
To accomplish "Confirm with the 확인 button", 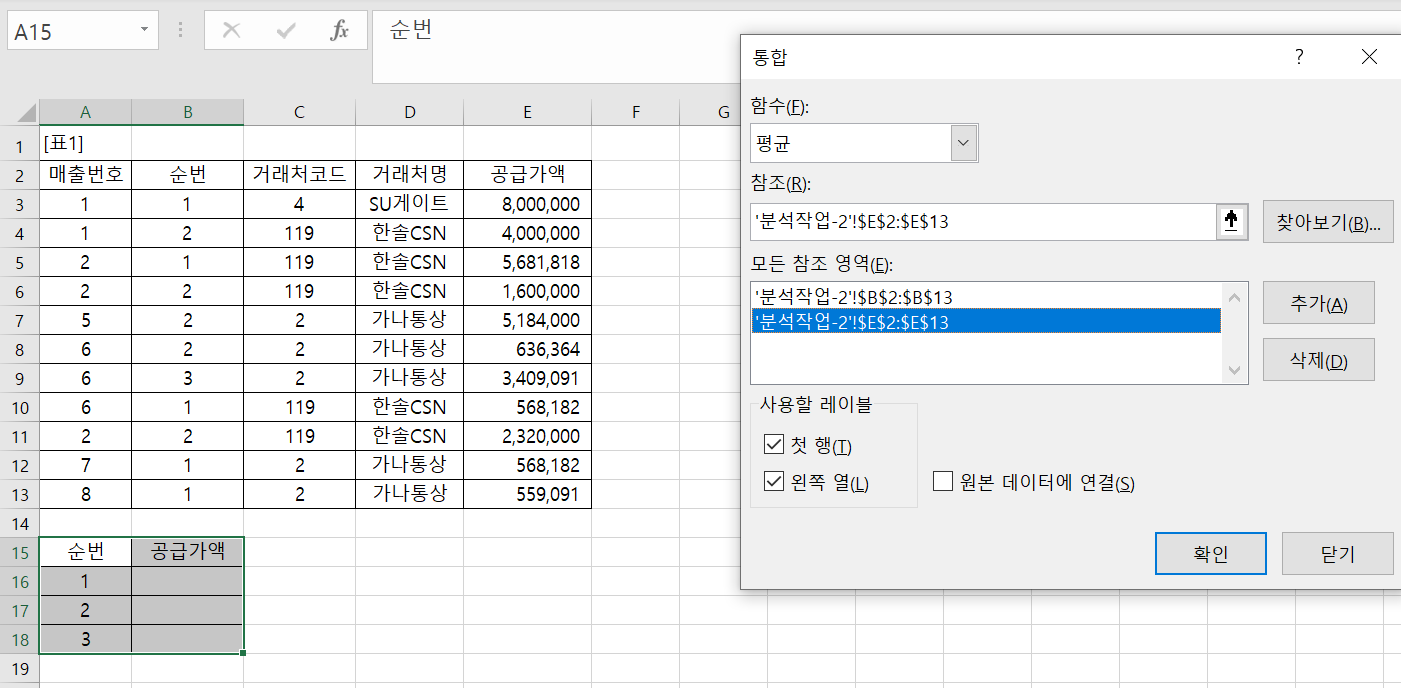I will pos(1210,553).
